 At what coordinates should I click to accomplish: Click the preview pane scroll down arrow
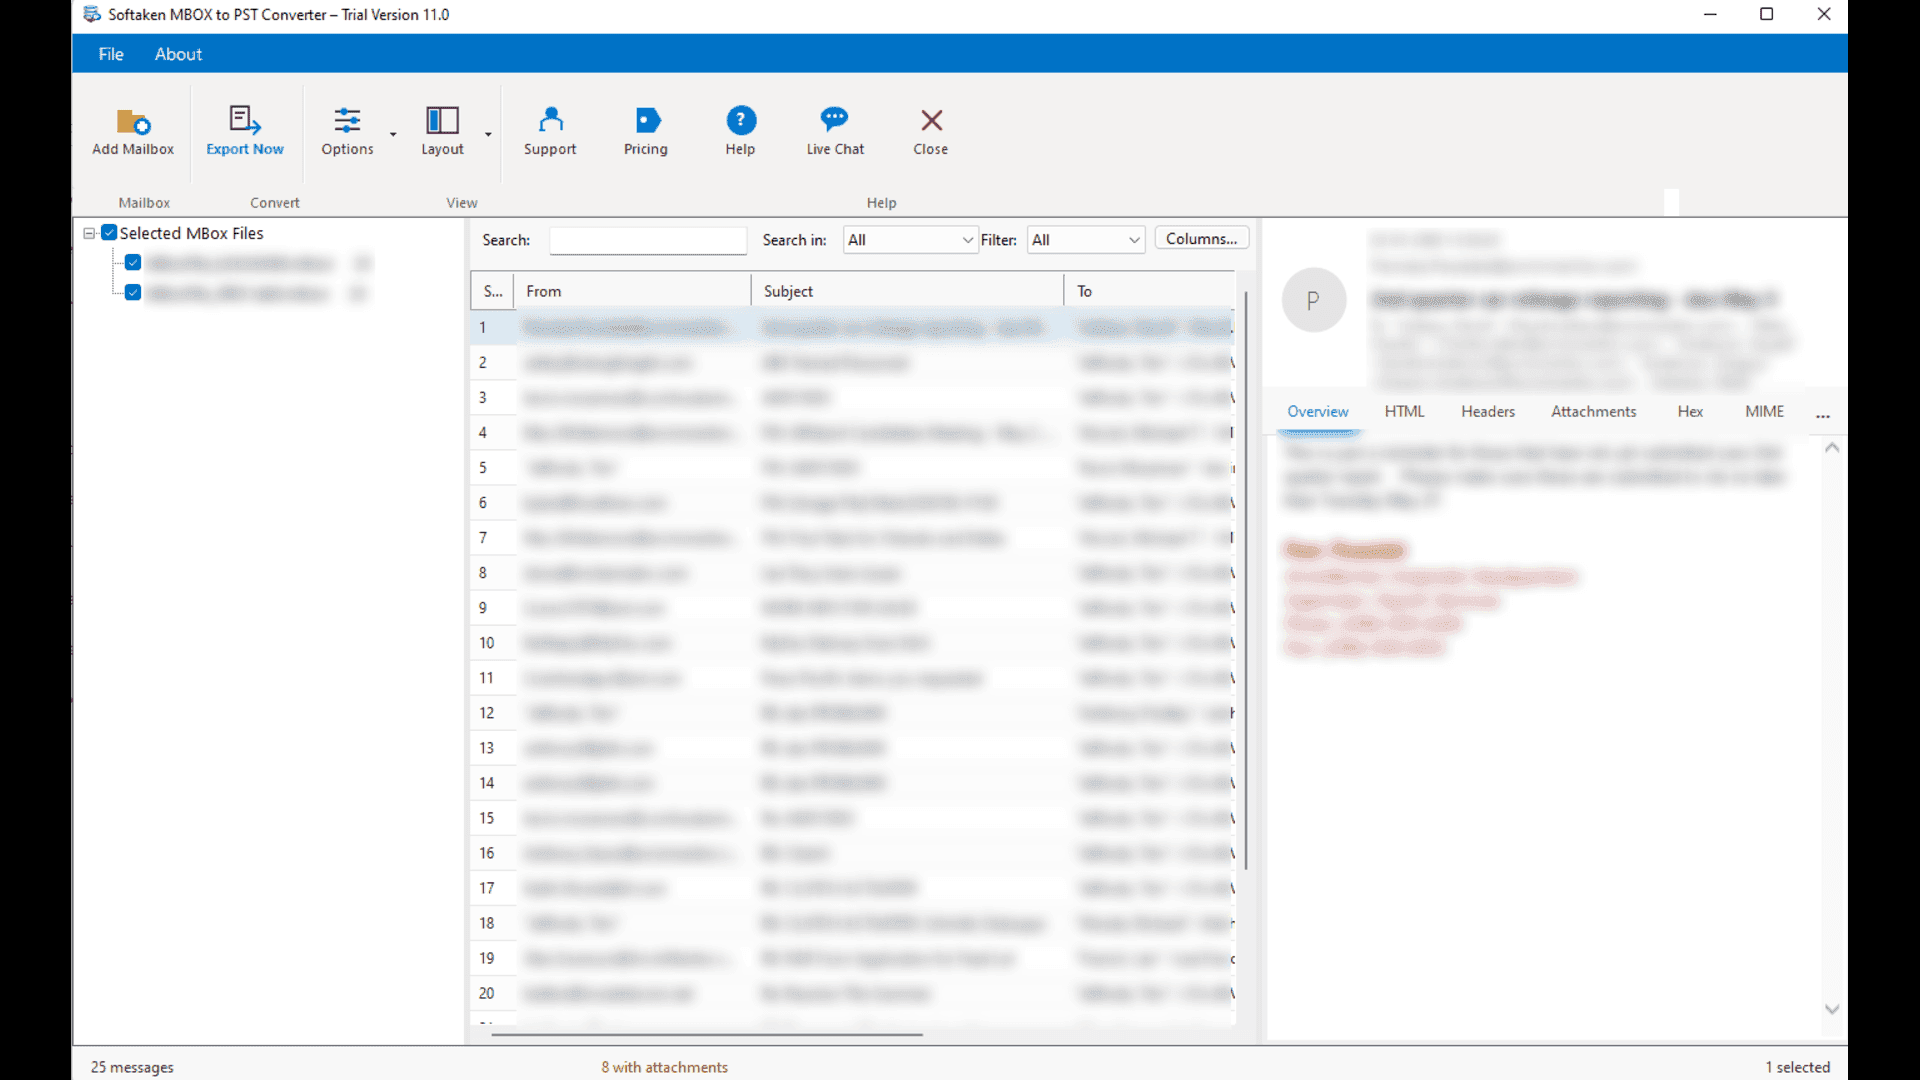pos(1832,1009)
